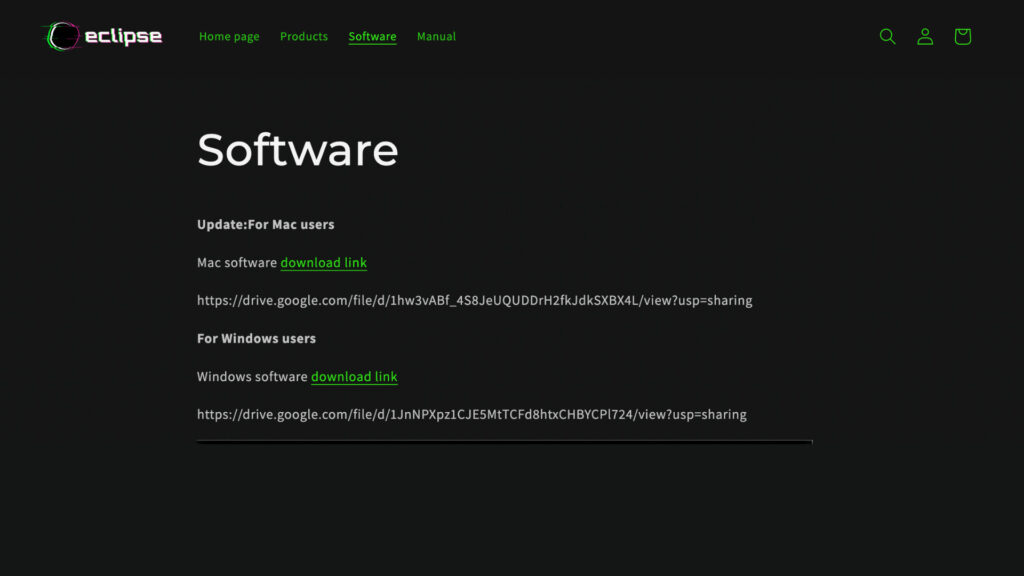Open the Windows software download link
The image size is (1024, 576).
pyautogui.click(x=354, y=377)
